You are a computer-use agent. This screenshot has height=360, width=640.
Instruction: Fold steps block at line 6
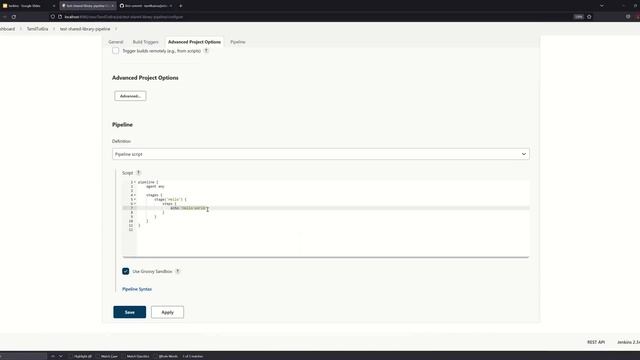[x=135, y=204]
